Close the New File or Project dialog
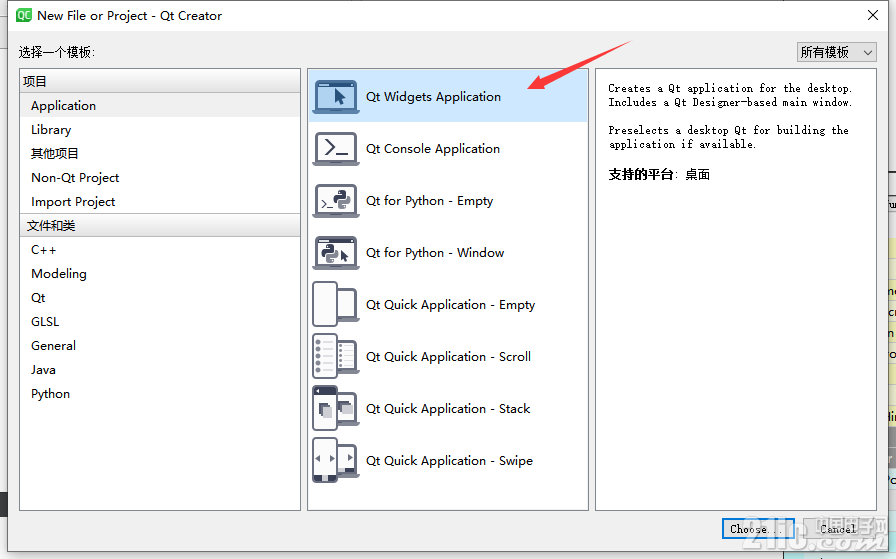Viewport: 896px width, 559px height. [873, 15]
